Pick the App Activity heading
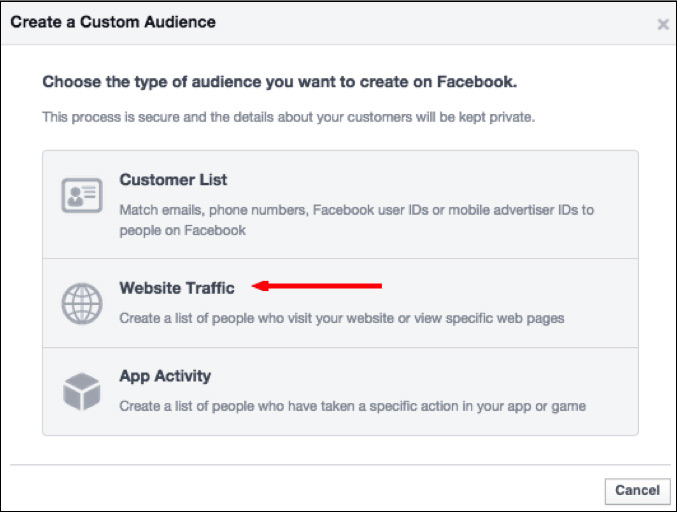This screenshot has width=677, height=512. point(165,376)
